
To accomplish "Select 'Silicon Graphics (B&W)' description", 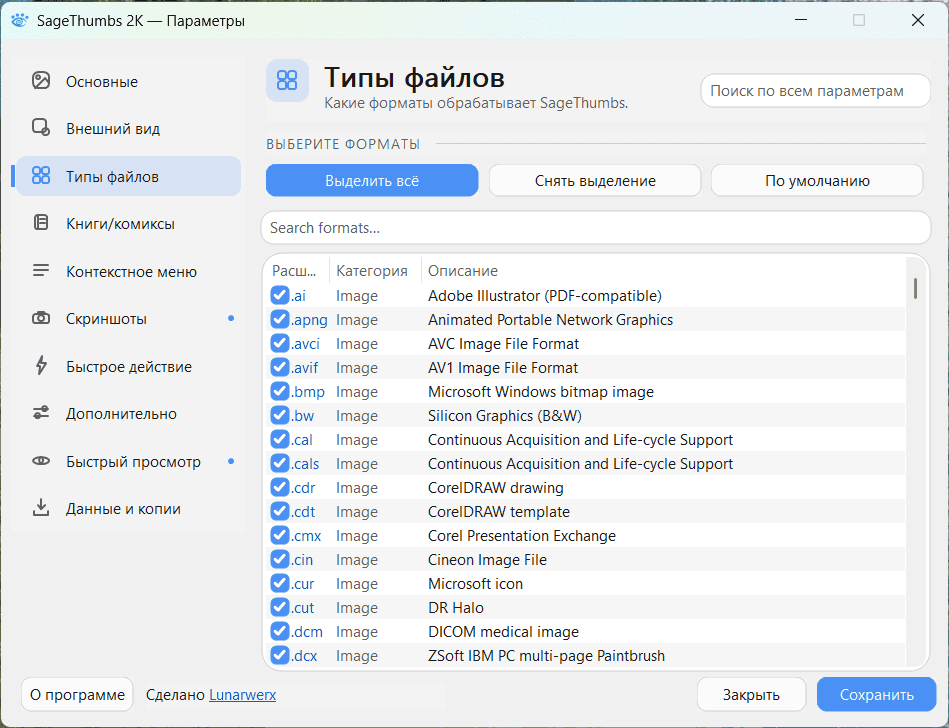I will [505, 416].
